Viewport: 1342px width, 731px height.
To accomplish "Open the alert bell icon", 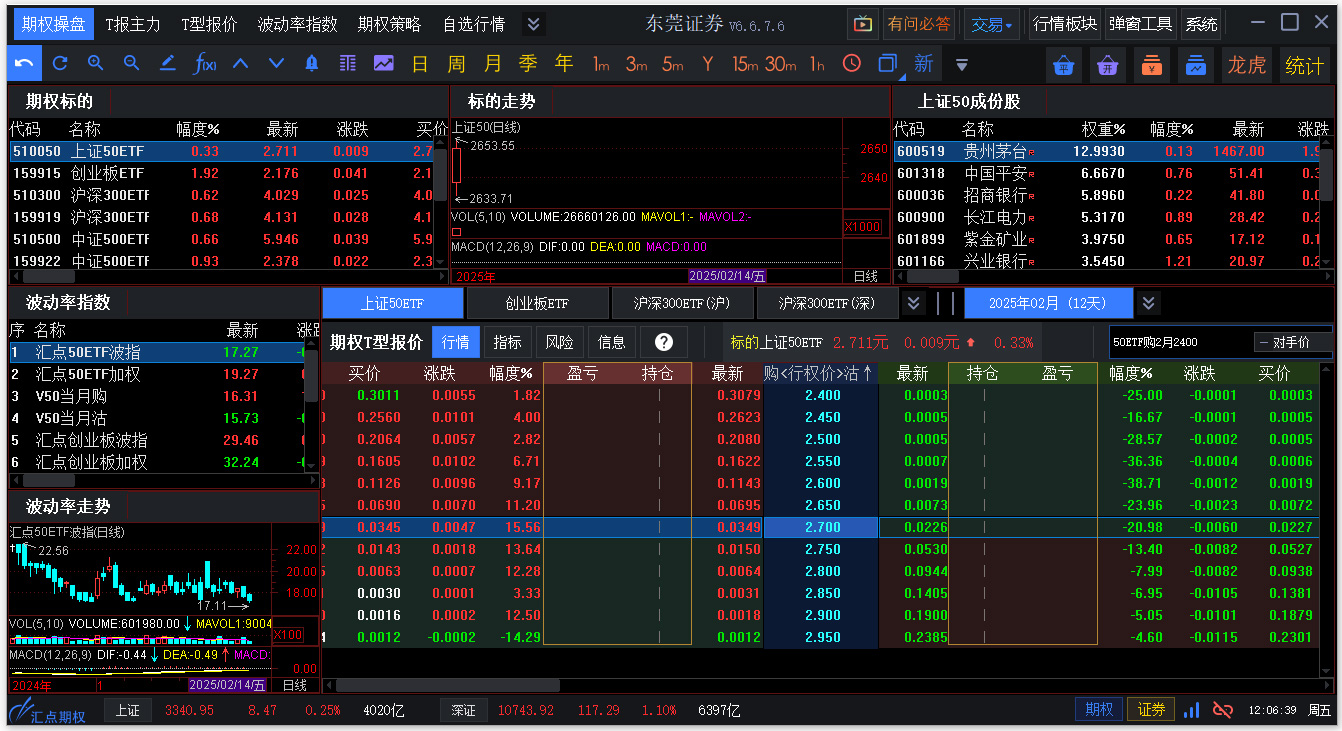I will (312, 64).
